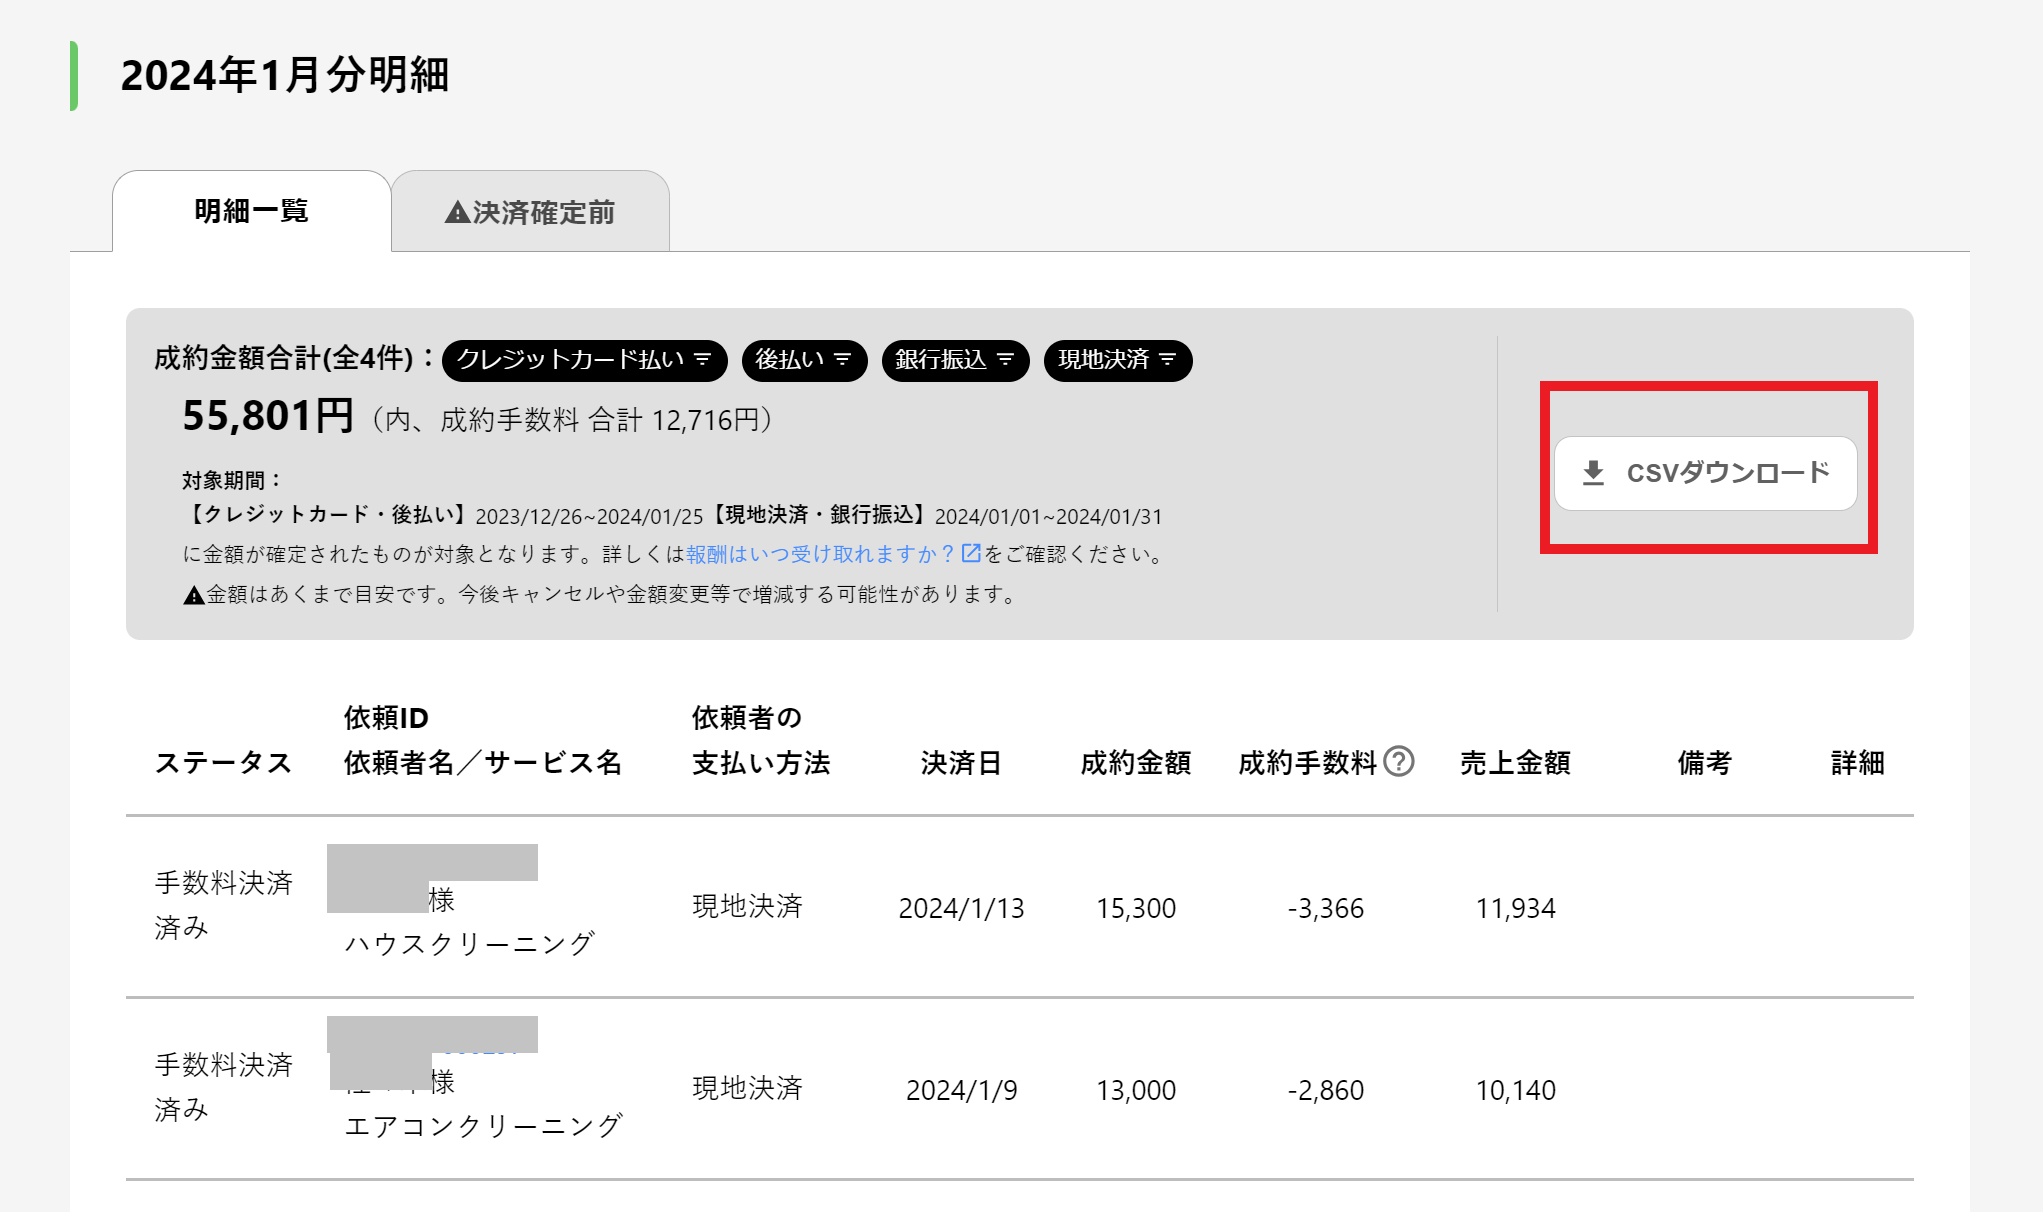
Task: Click the filter icon on the 銀行振込 chip
Action: point(1006,360)
